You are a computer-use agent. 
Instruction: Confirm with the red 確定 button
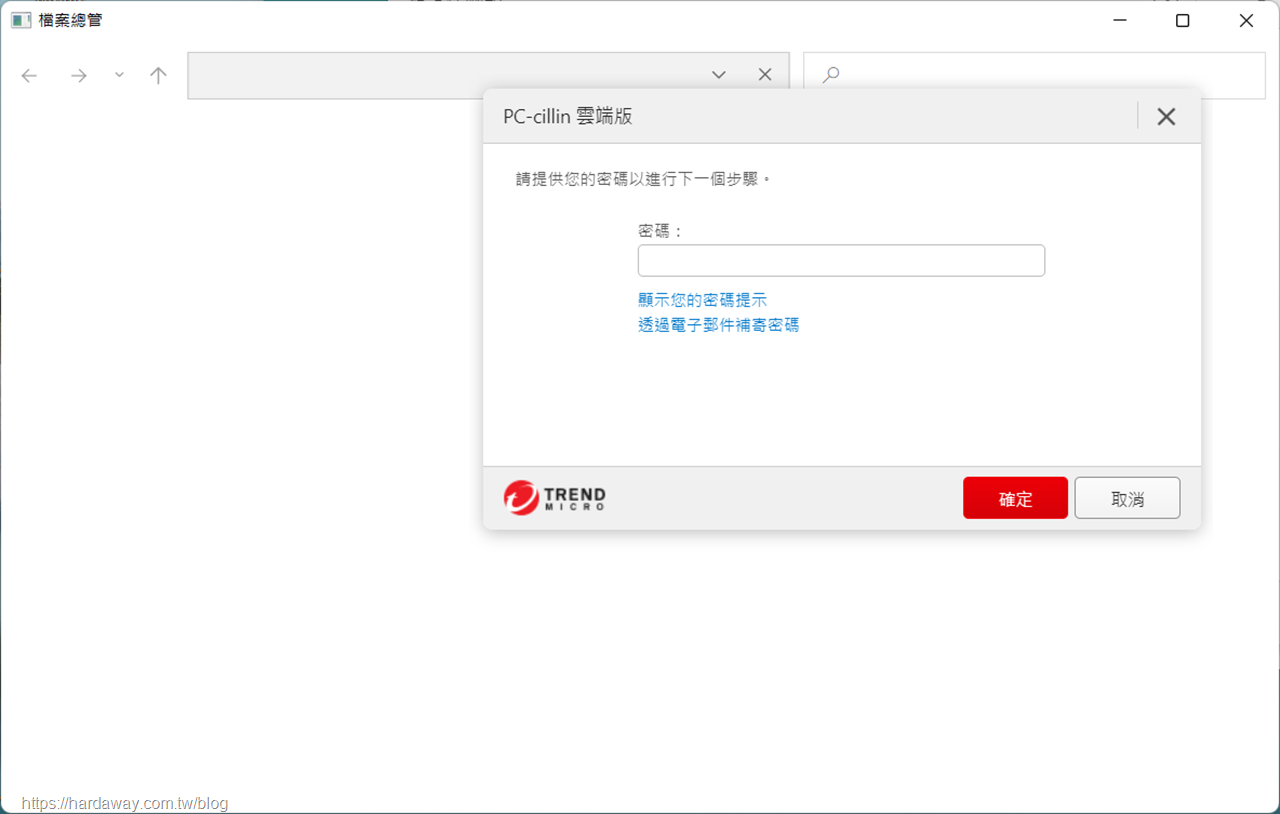tap(1015, 498)
